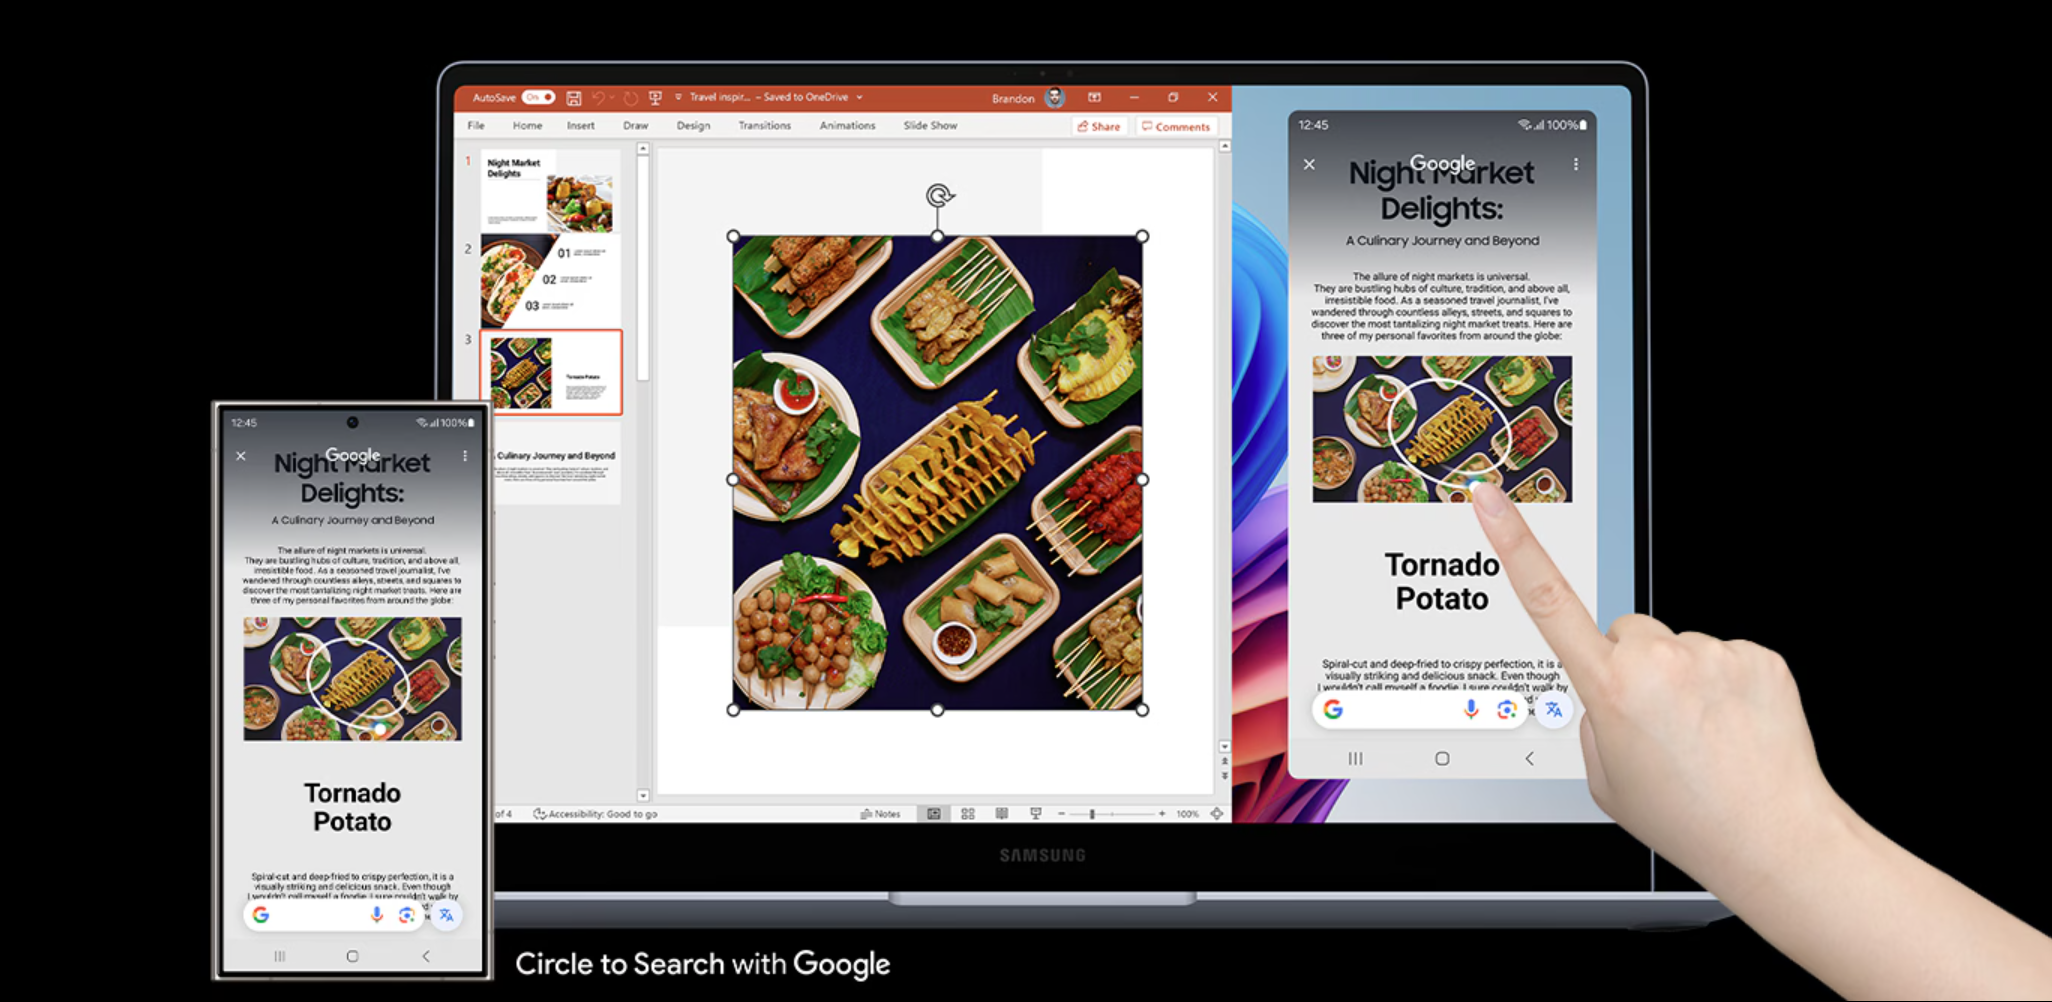This screenshot has width=2052, height=1002.
Task: Open Brandon's account avatar
Action: (1054, 98)
